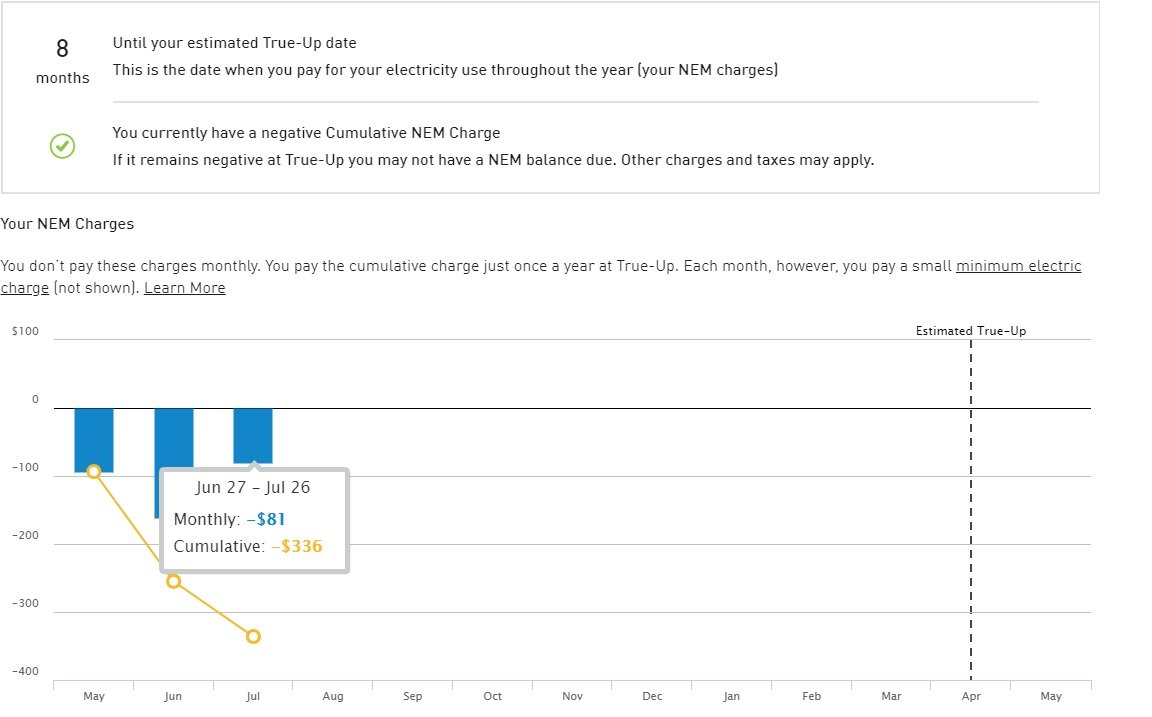Viewport: 1152px width, 717px height.
Task: Click the green checkmark status icon
Action: point(62,146)
